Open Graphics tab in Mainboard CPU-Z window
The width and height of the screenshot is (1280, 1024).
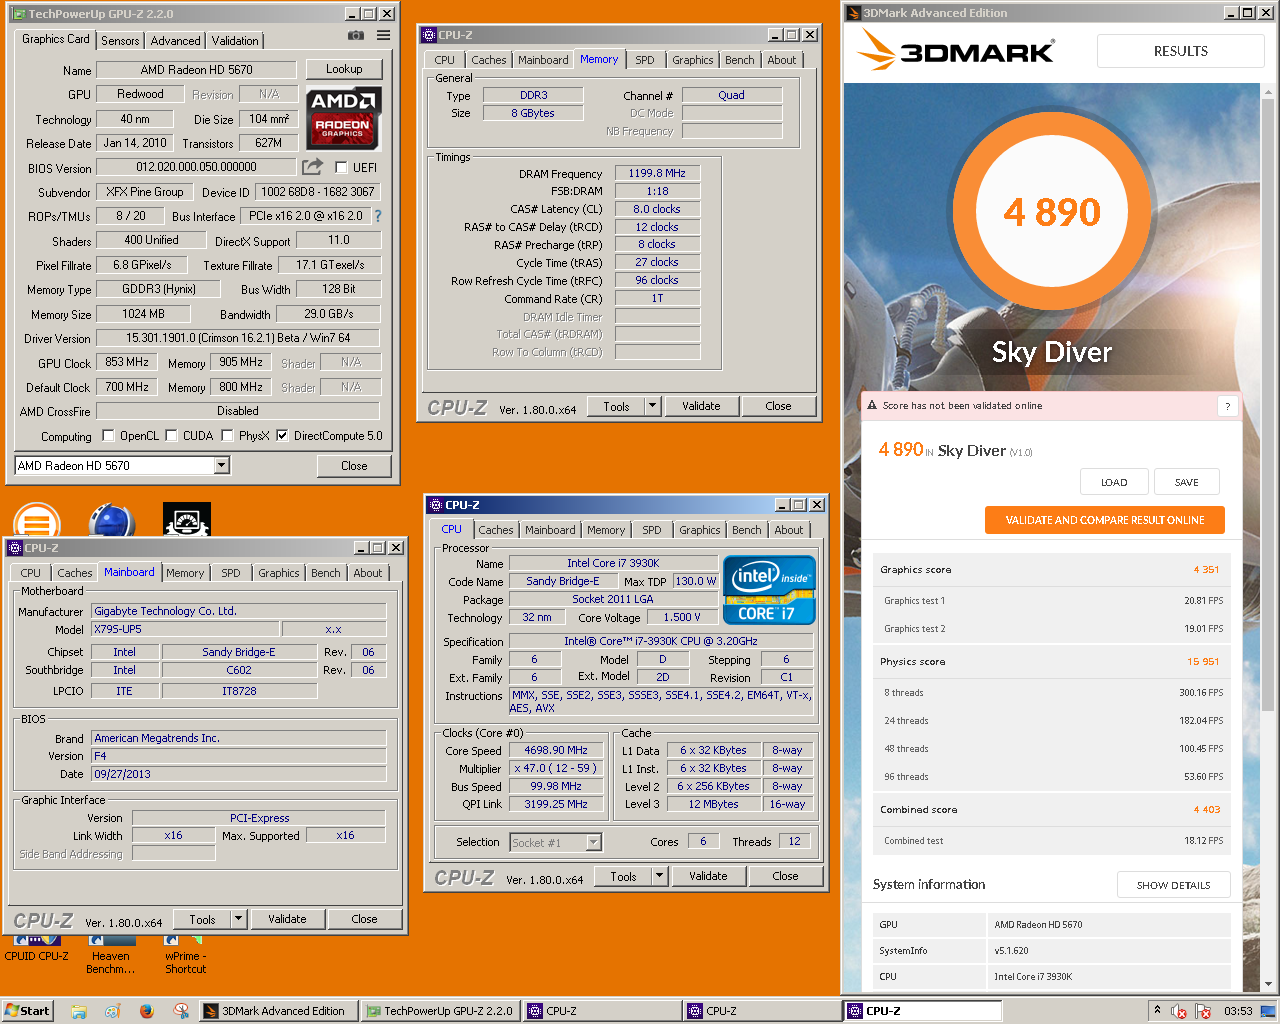click(279, 573)
